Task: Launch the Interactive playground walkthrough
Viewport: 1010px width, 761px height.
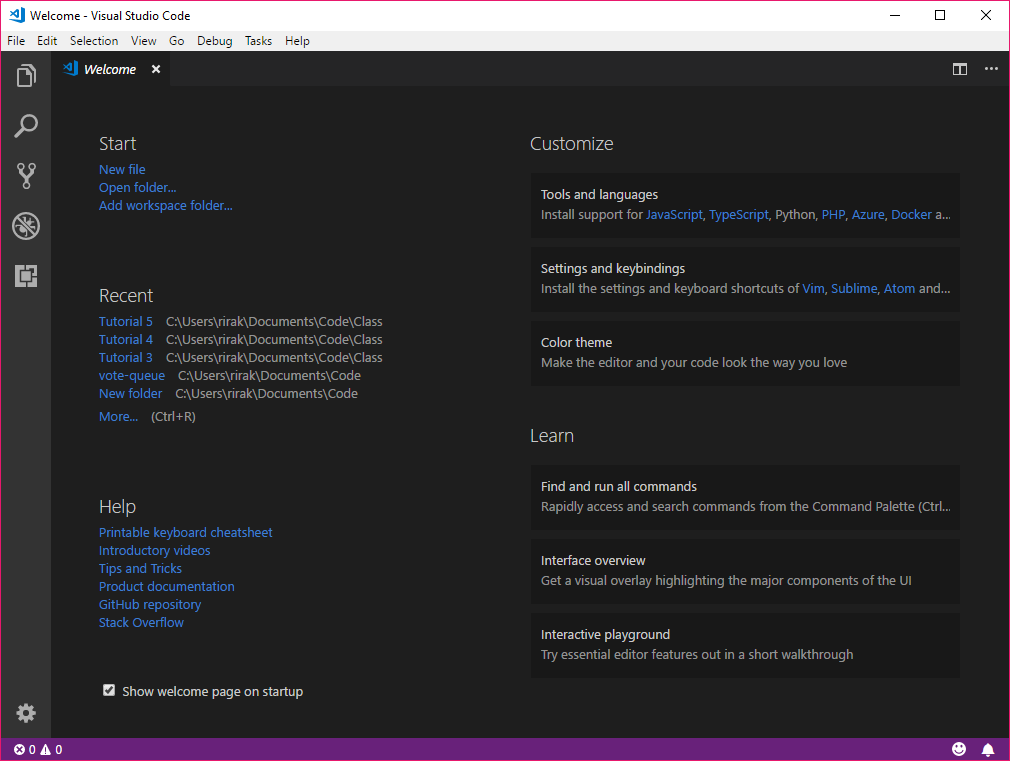Action: pyautogui.click(x=745, y=645)
